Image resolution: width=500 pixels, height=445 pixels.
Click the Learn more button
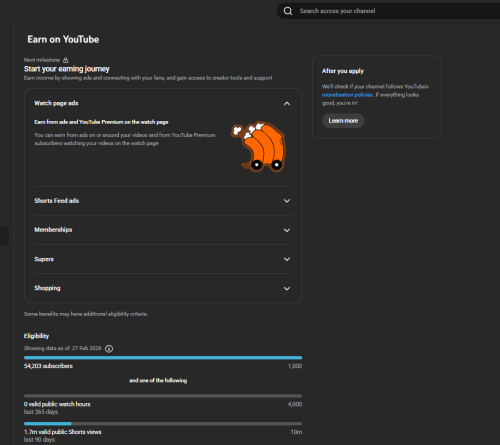[343, 121]
